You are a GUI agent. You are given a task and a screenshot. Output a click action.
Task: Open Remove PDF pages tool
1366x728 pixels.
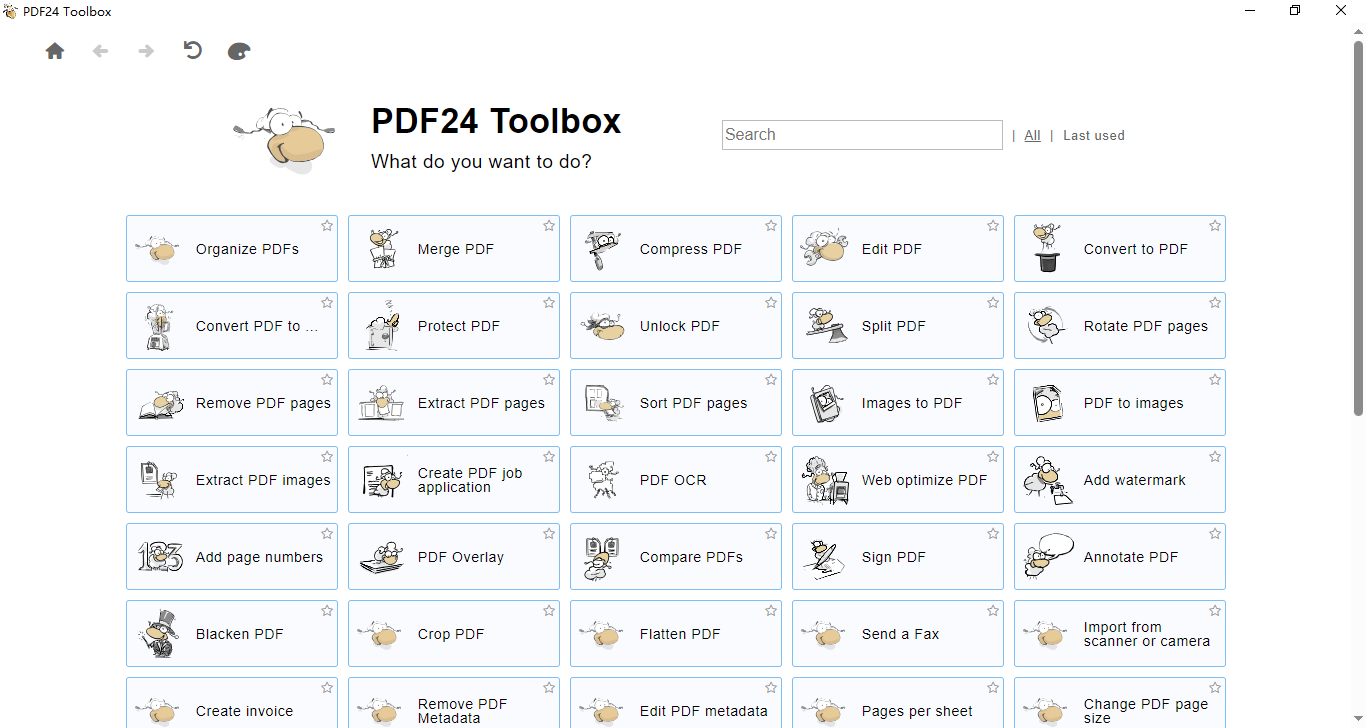click(x=232, y=403)
